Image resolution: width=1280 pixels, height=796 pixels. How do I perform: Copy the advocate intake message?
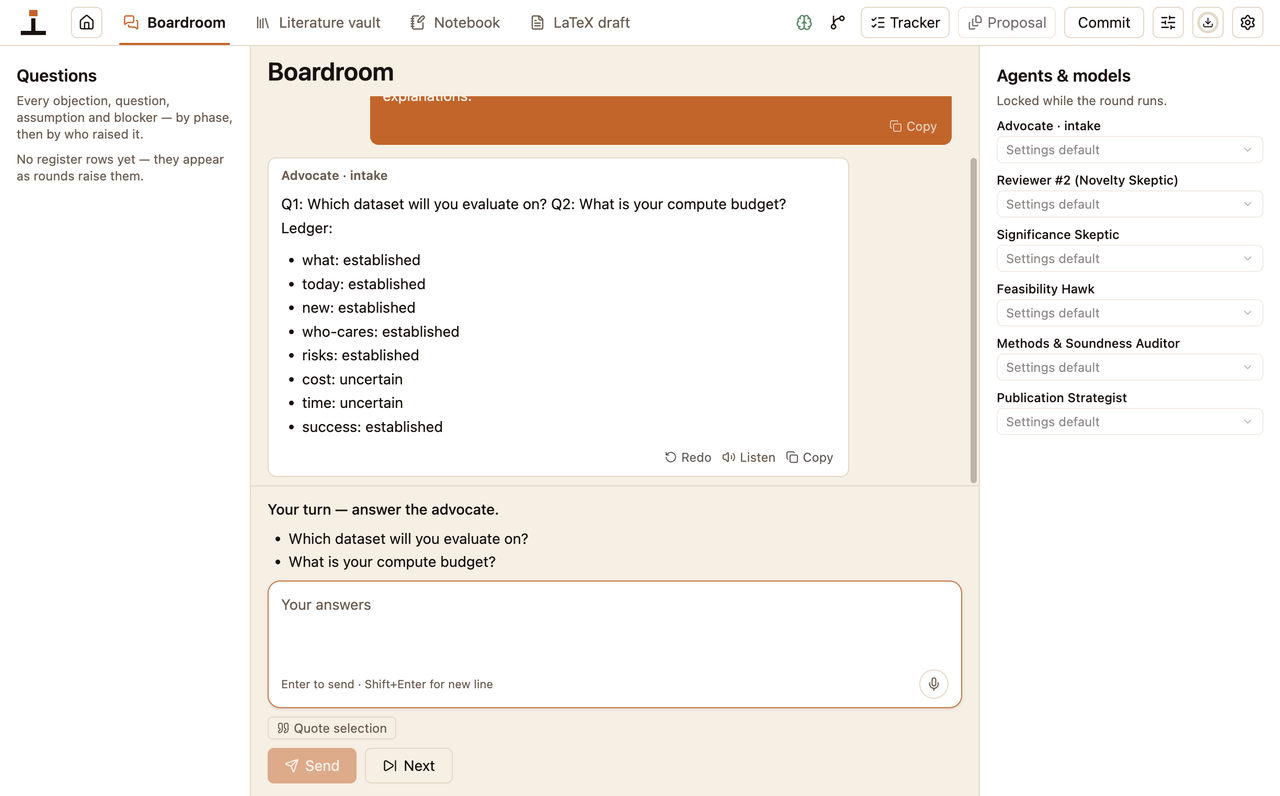pyautogui.click(x=809, y=457)
